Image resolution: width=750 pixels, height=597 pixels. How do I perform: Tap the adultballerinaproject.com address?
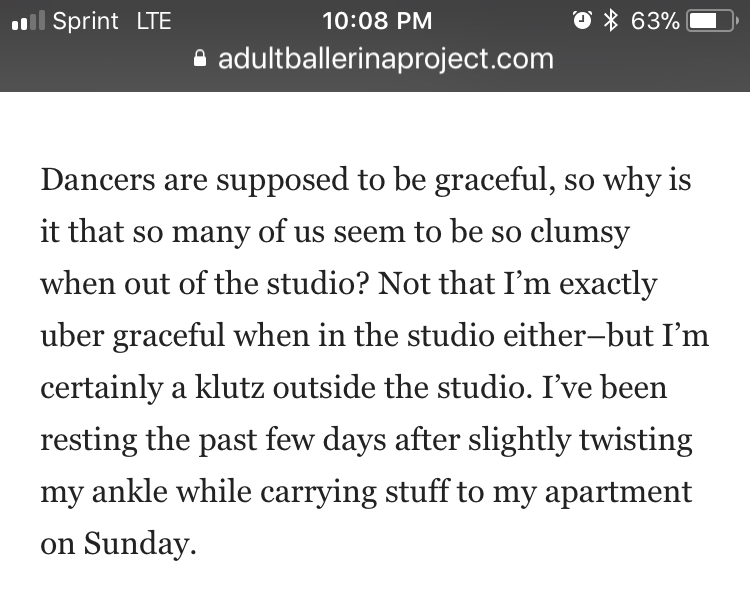coord(385,58)
